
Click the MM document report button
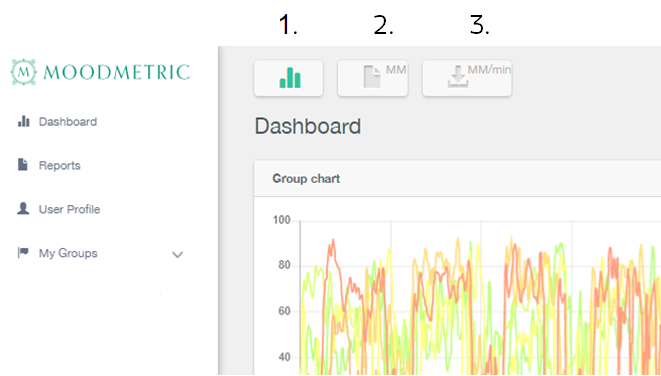pos(373,78)
